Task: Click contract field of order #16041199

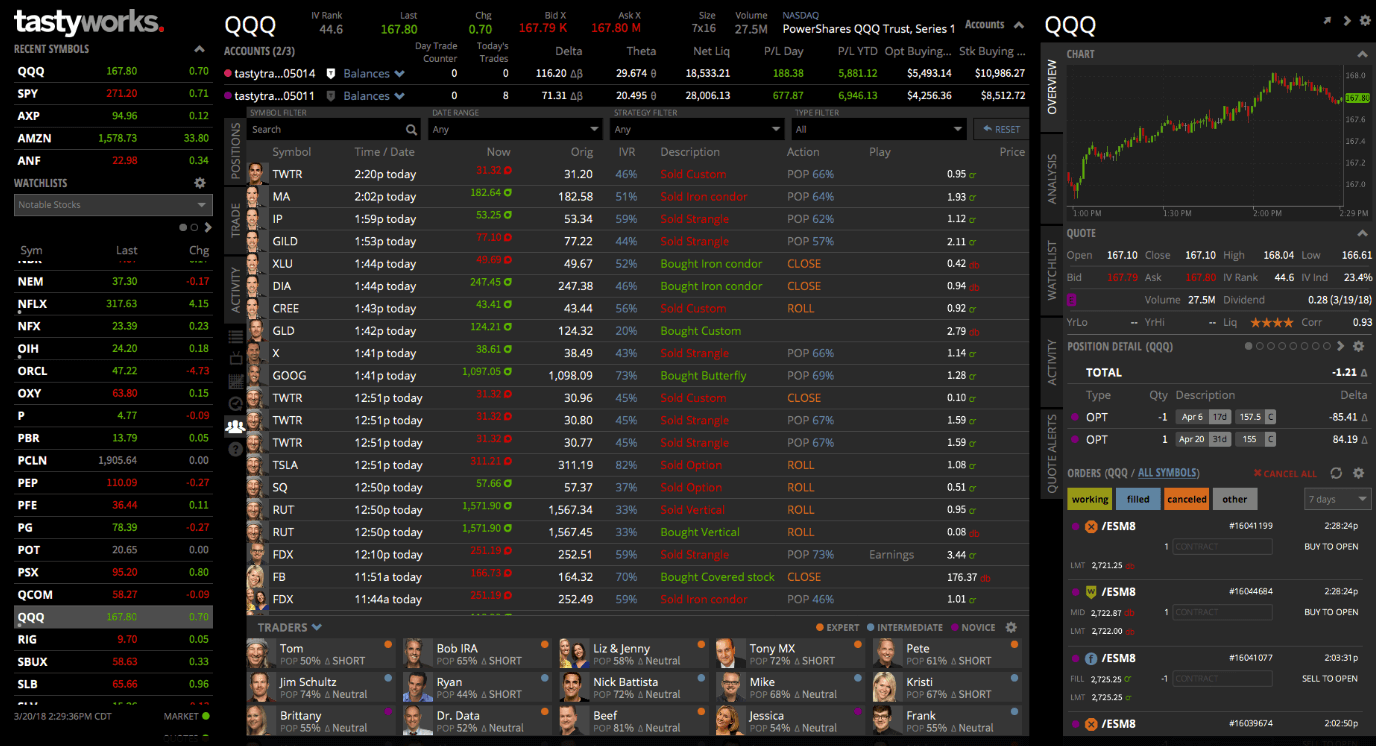Action: click(1222, 547)
